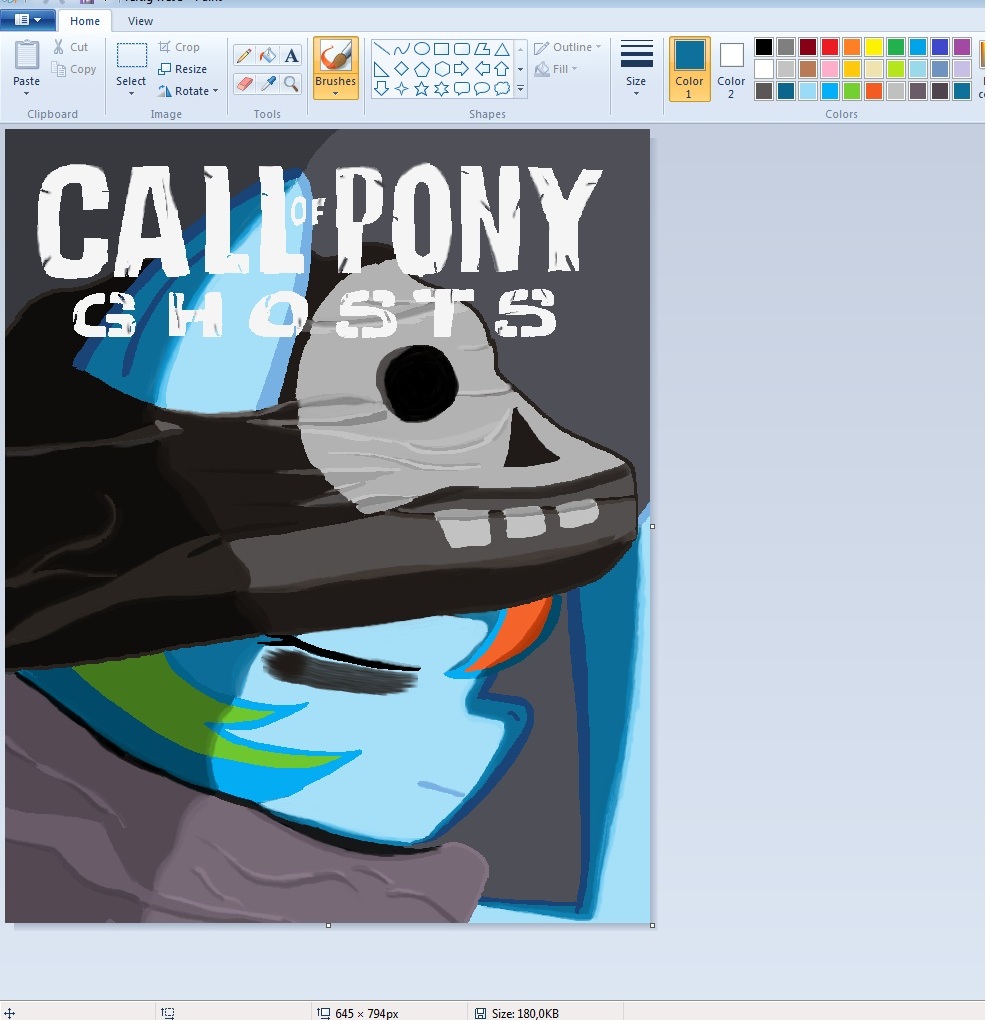Choose the Four-point star shape
Screen dimensions: 987x1020
tap(401, 88)
